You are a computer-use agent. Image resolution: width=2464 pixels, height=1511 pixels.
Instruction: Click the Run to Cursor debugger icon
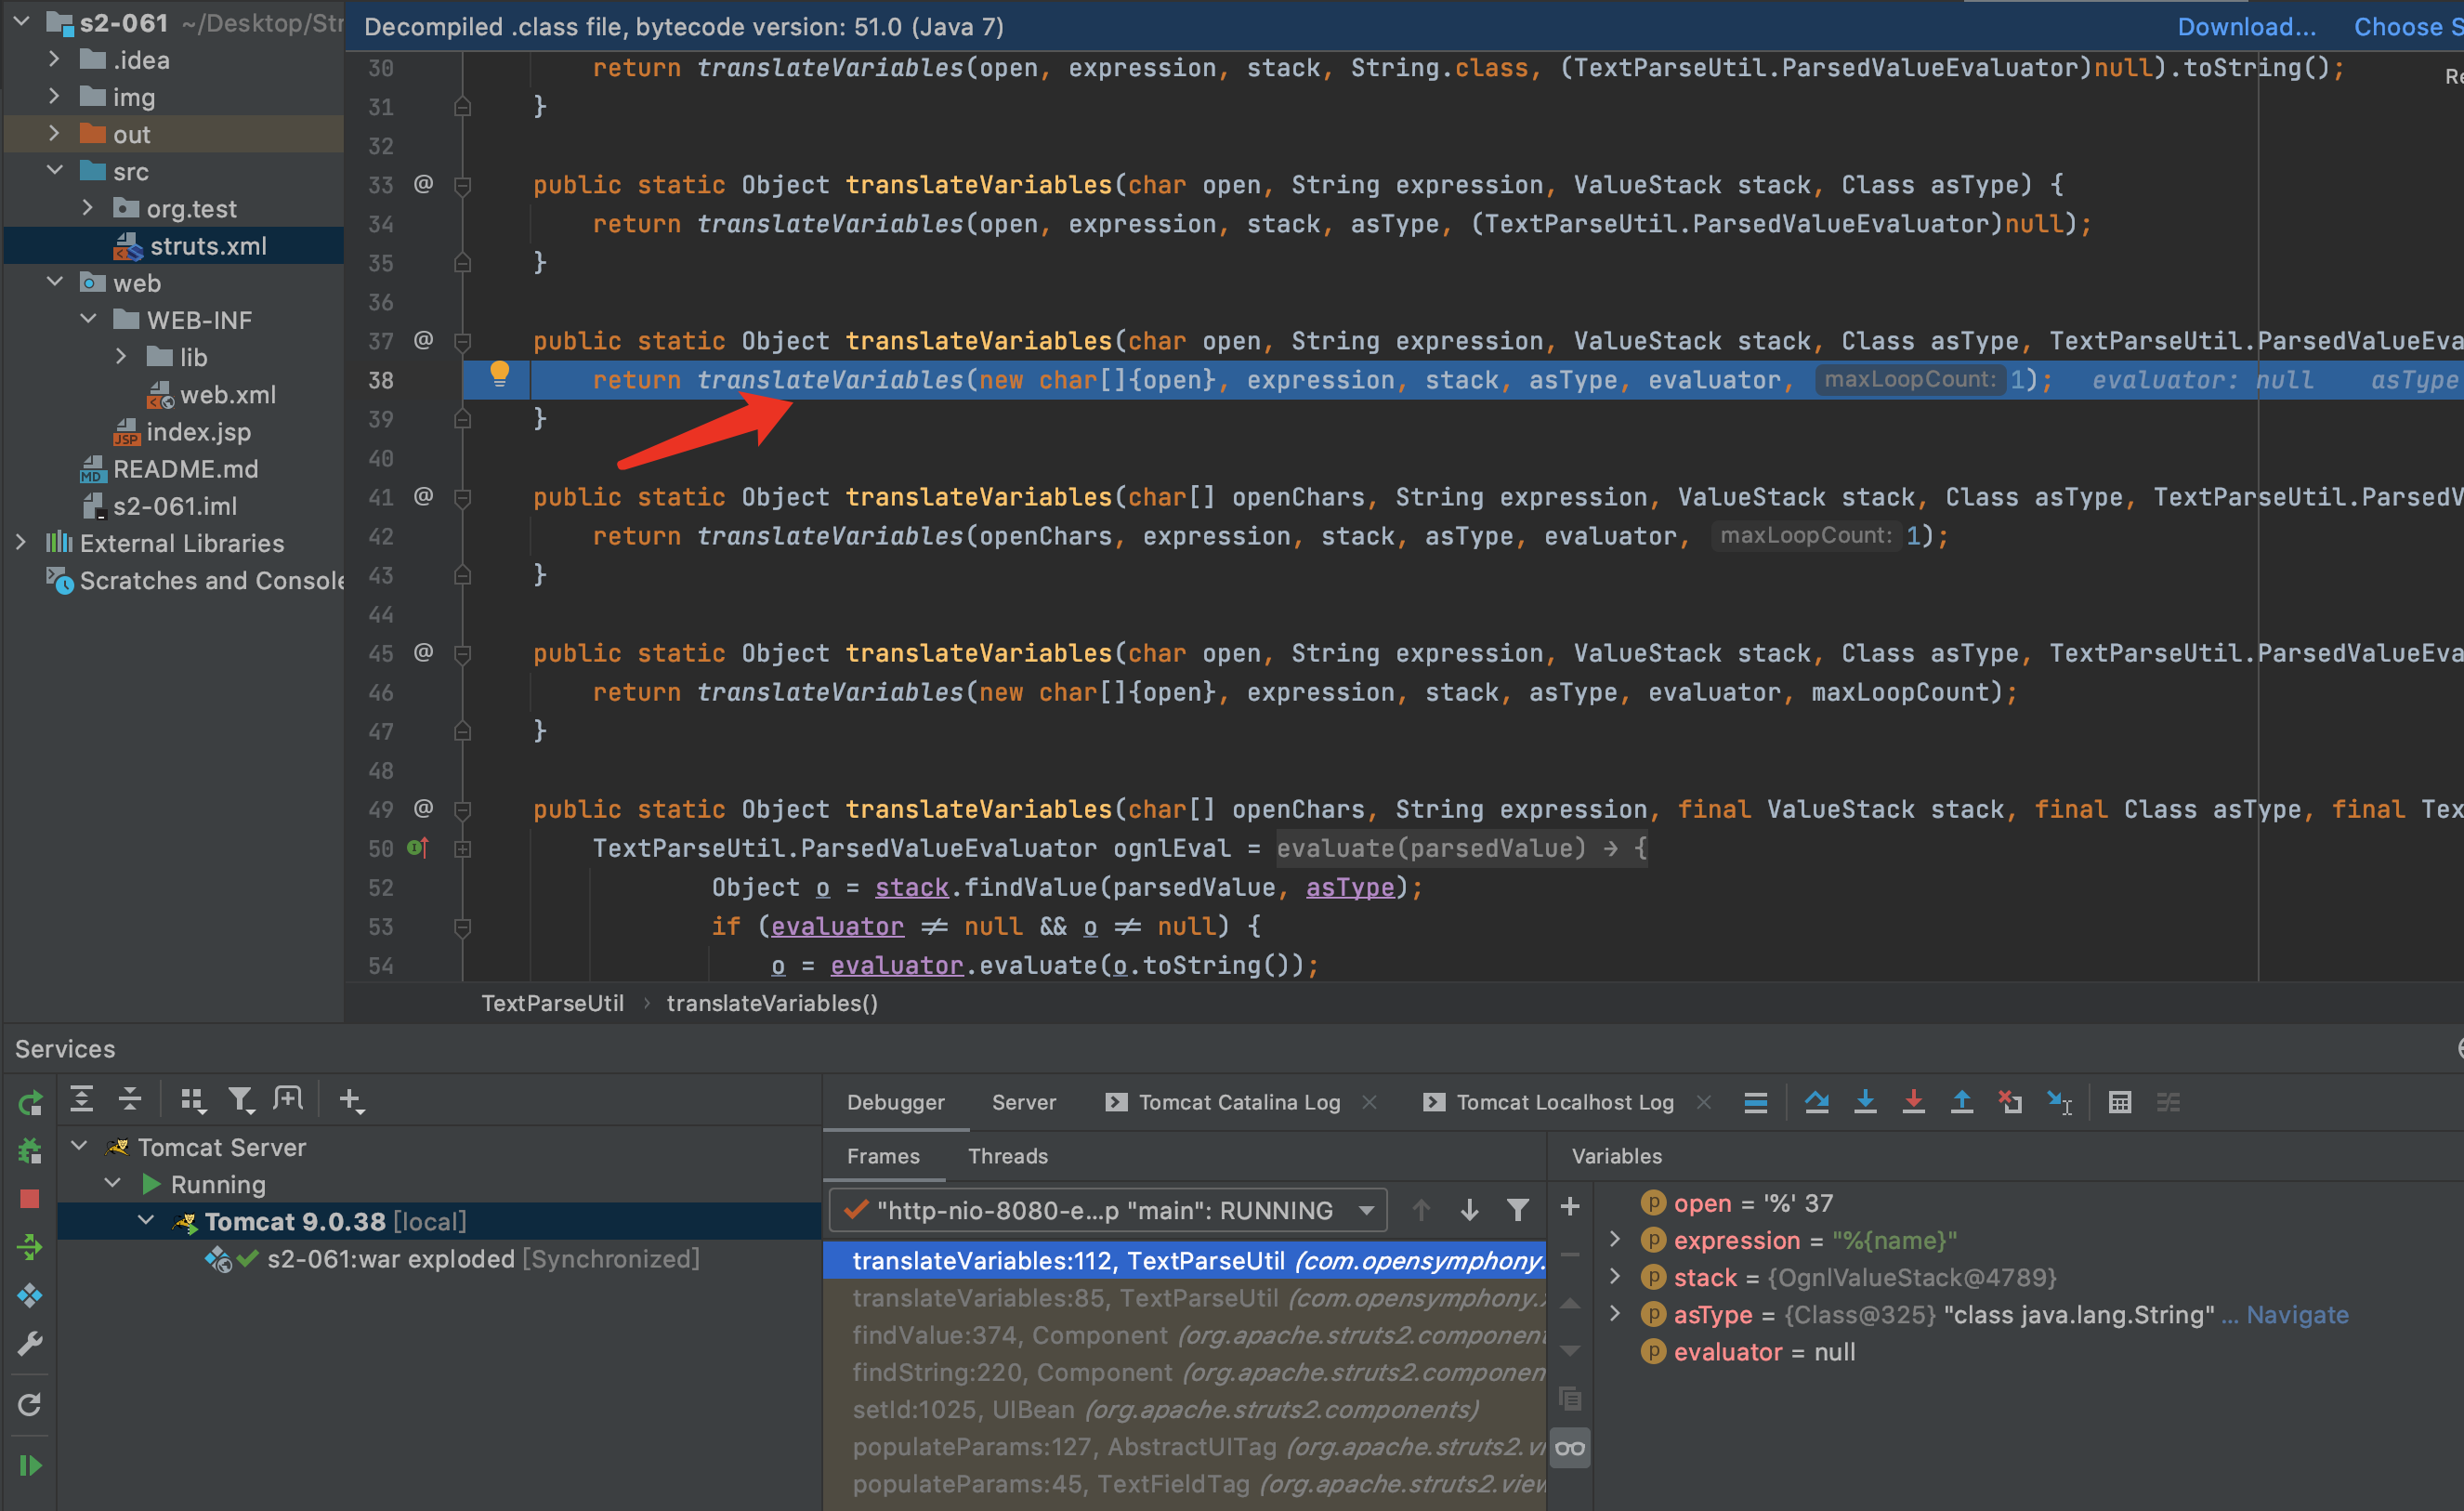tap(2059, 1102)
